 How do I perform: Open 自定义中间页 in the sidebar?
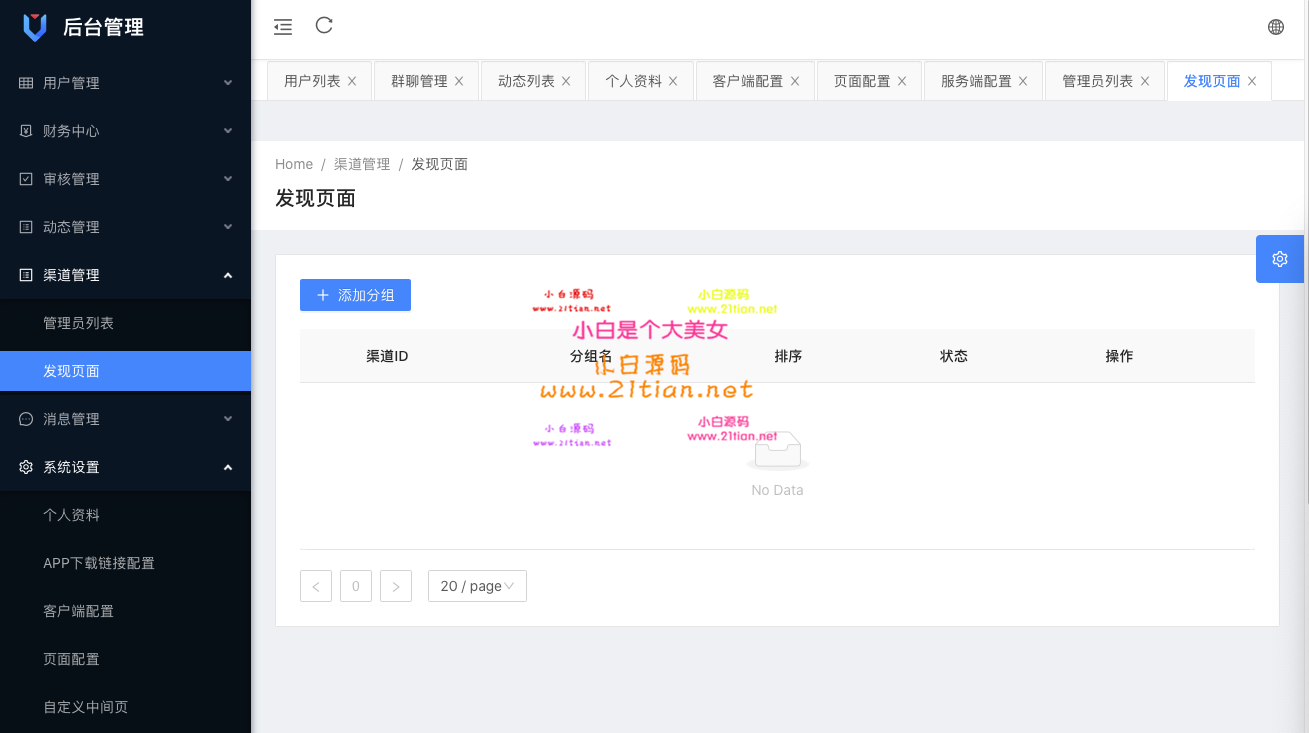click(x=125, y=707)
